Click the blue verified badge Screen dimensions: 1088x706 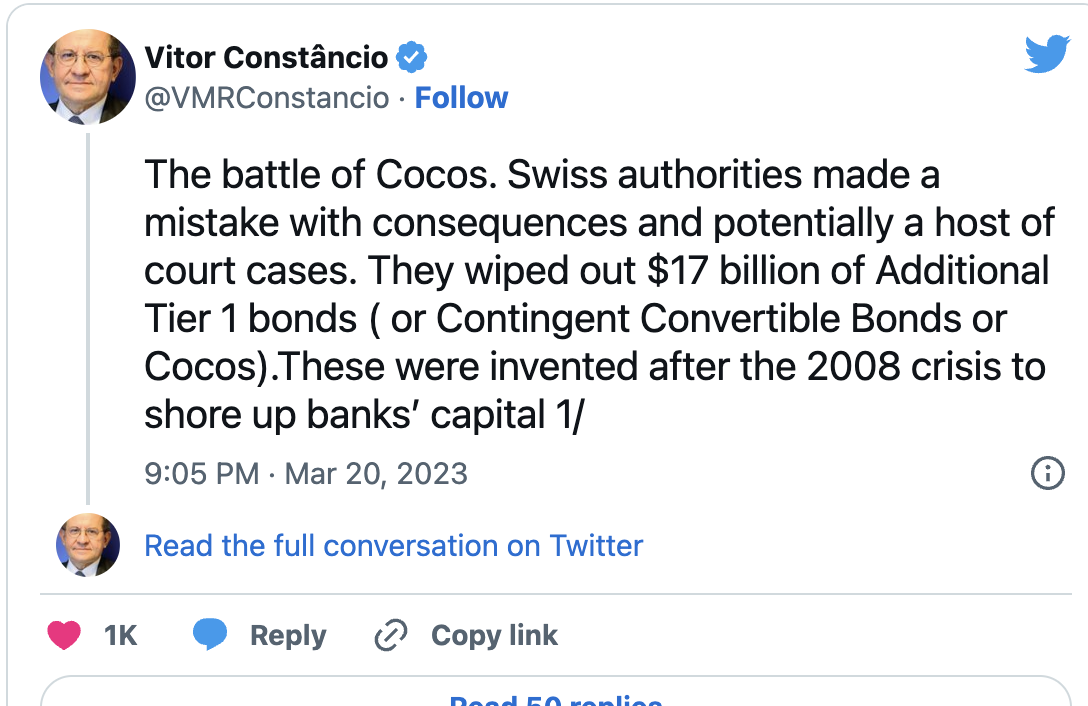[x=412, y=58]
